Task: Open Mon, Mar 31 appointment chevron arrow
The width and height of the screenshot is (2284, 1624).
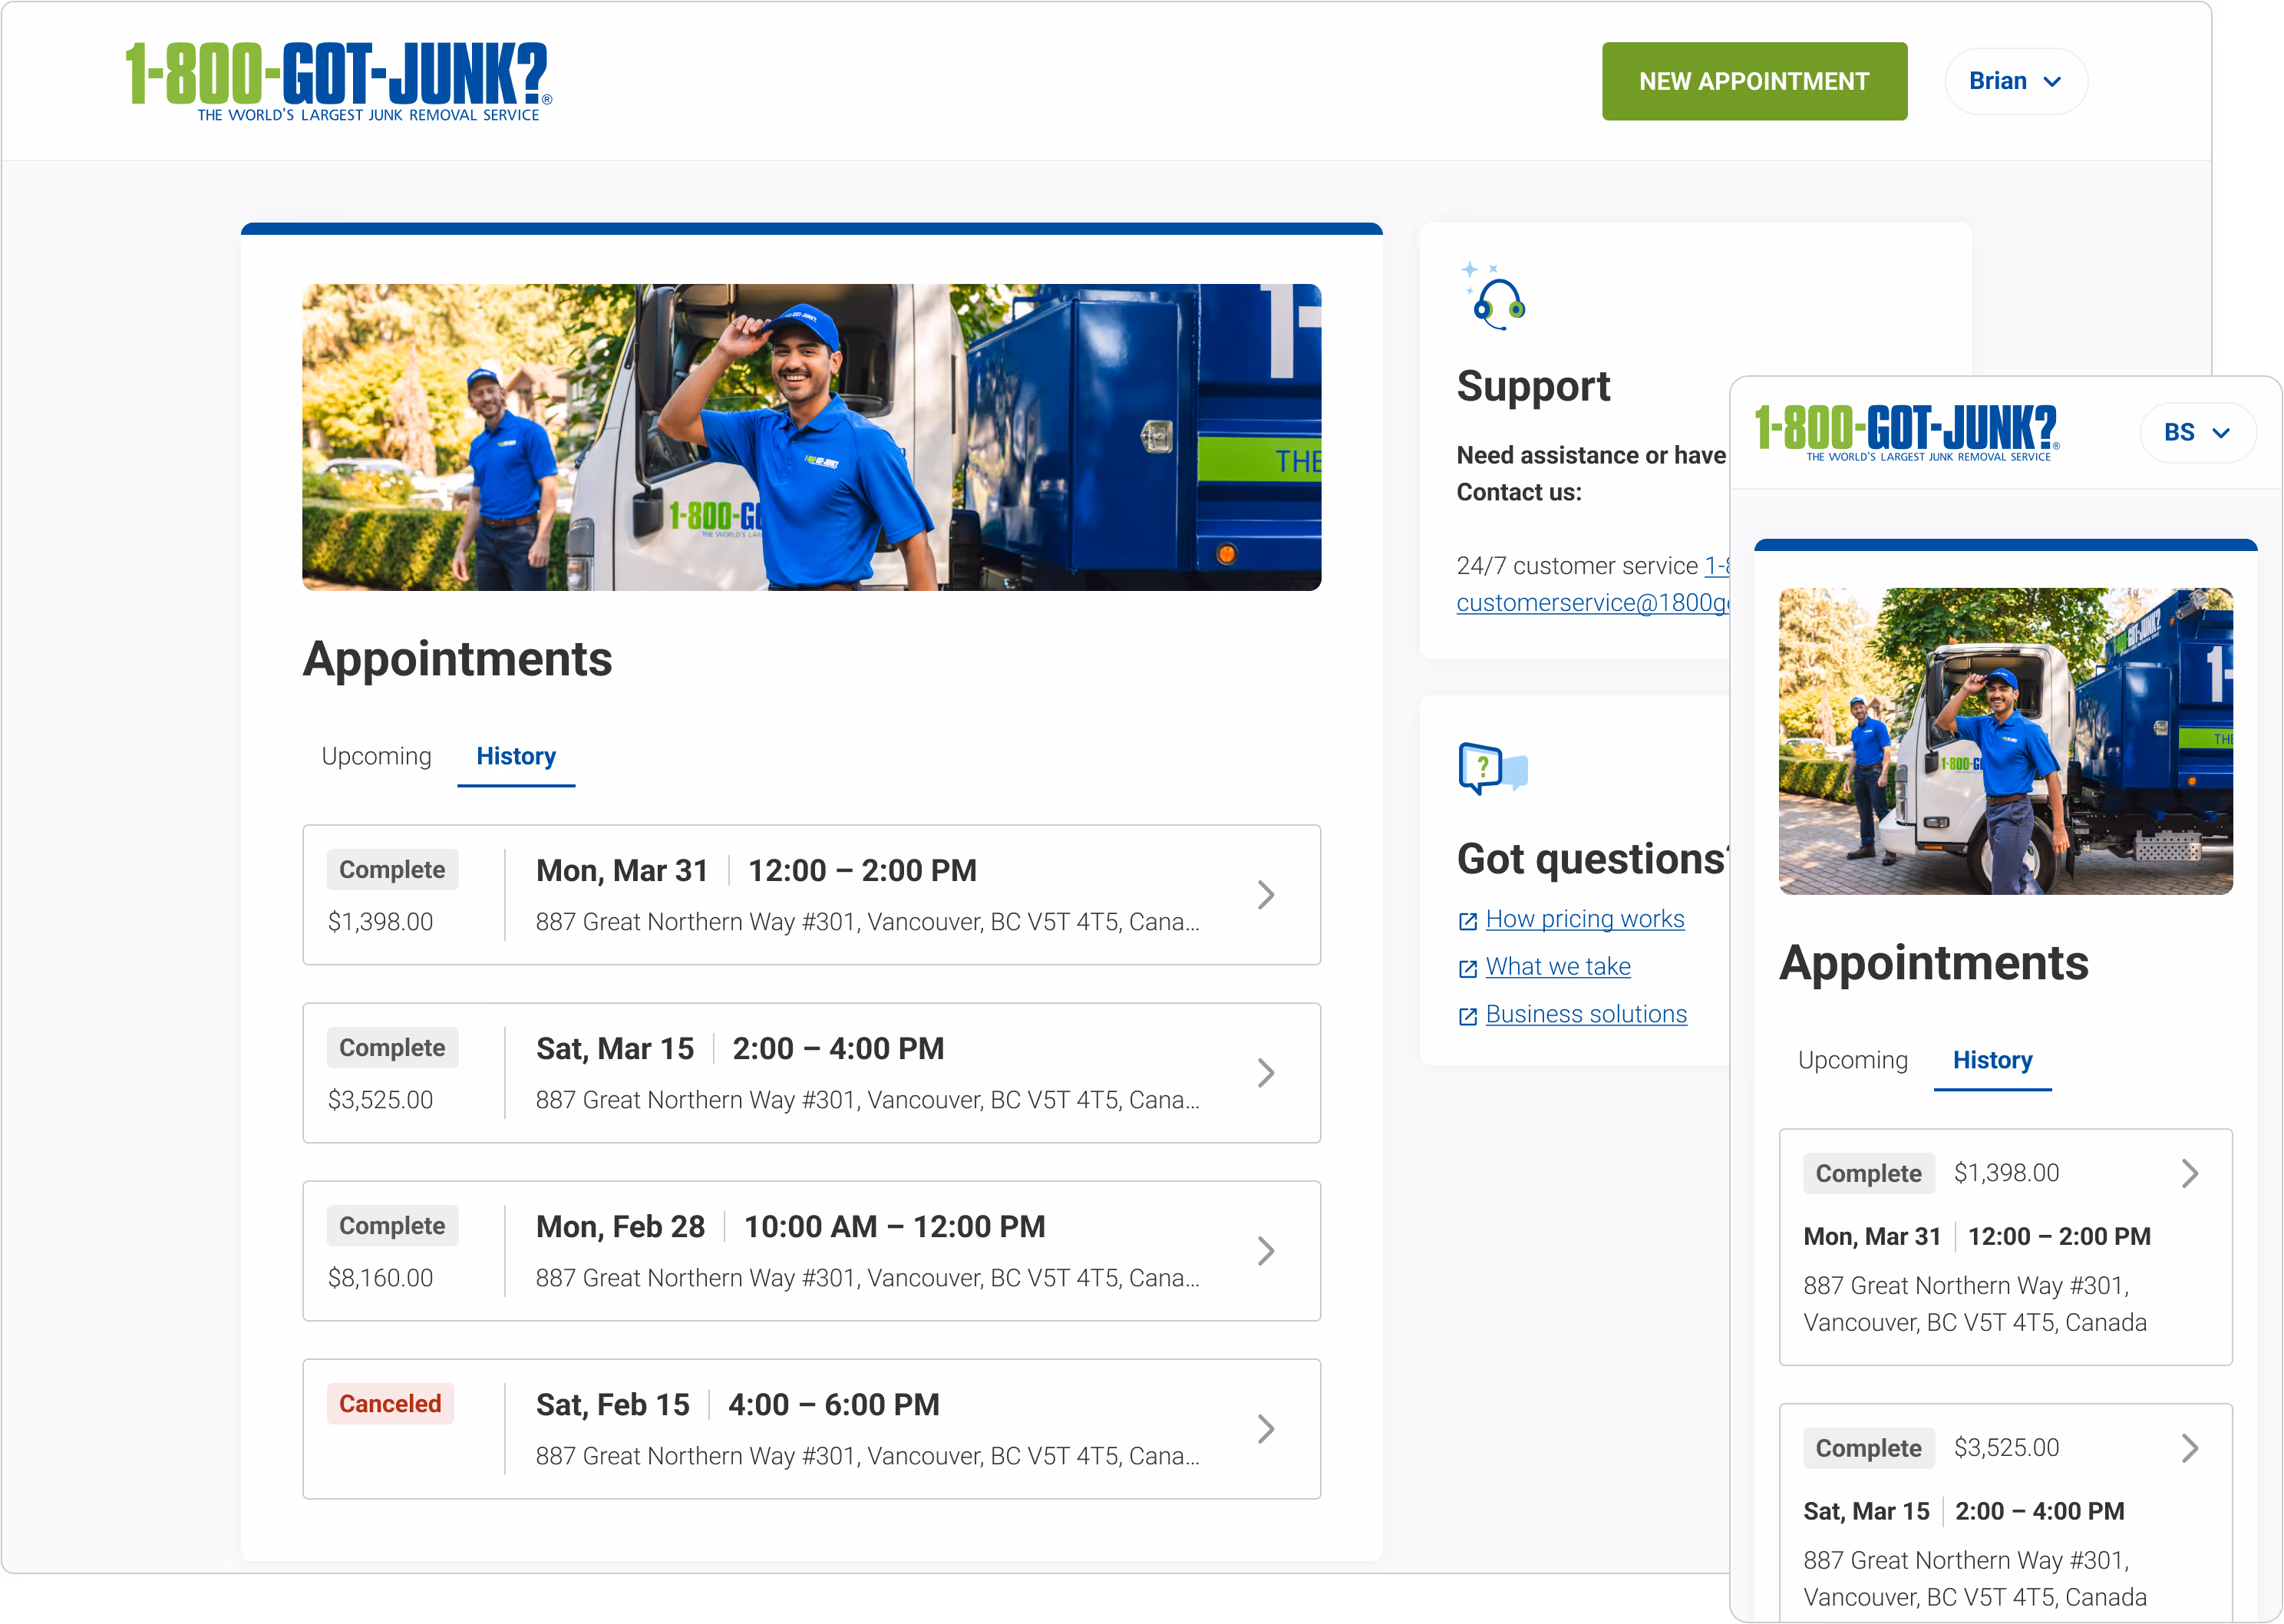Action: point(1265,895)
